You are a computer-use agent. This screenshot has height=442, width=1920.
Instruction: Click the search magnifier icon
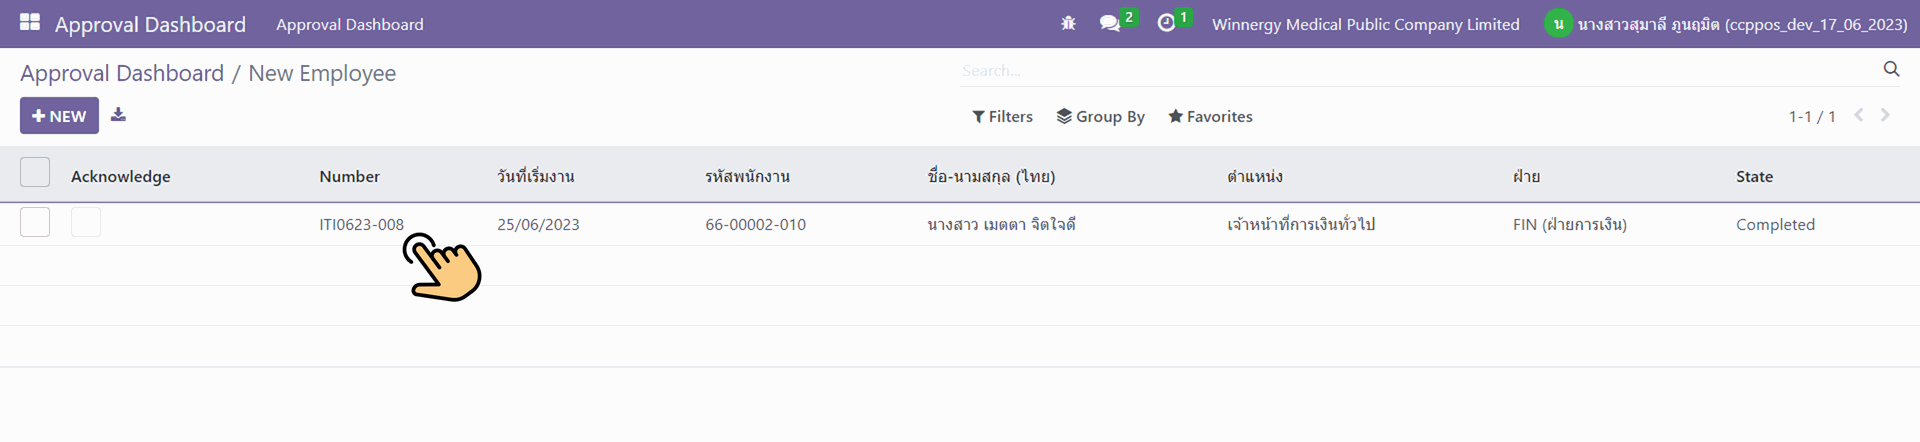(x=1891, y=69)
